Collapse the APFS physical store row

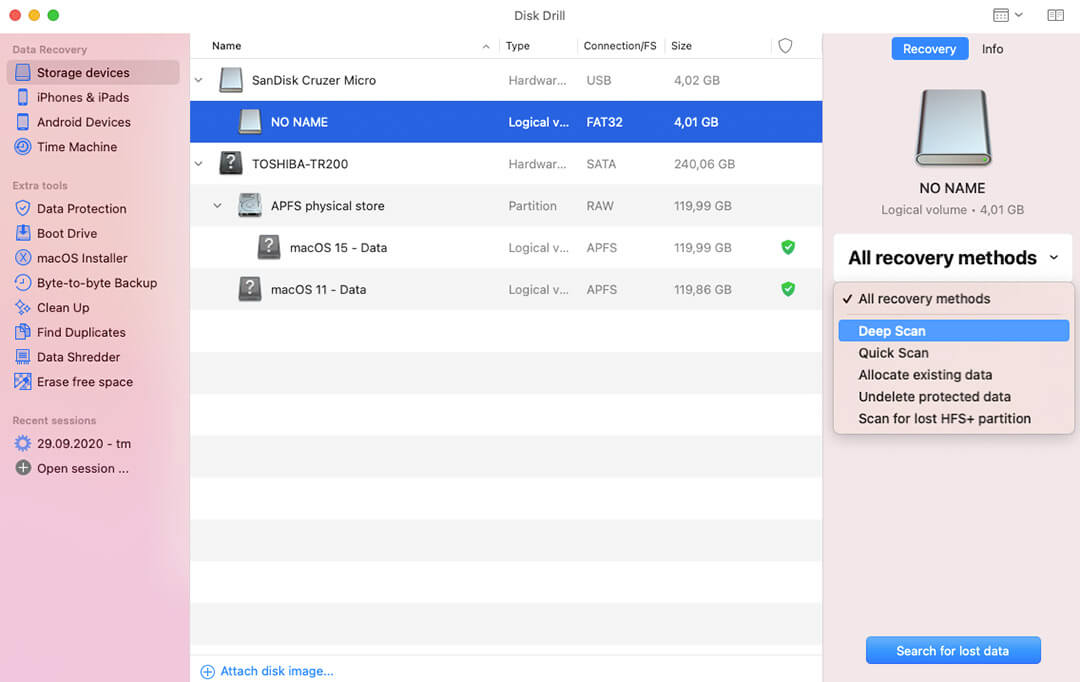(218, 206)
